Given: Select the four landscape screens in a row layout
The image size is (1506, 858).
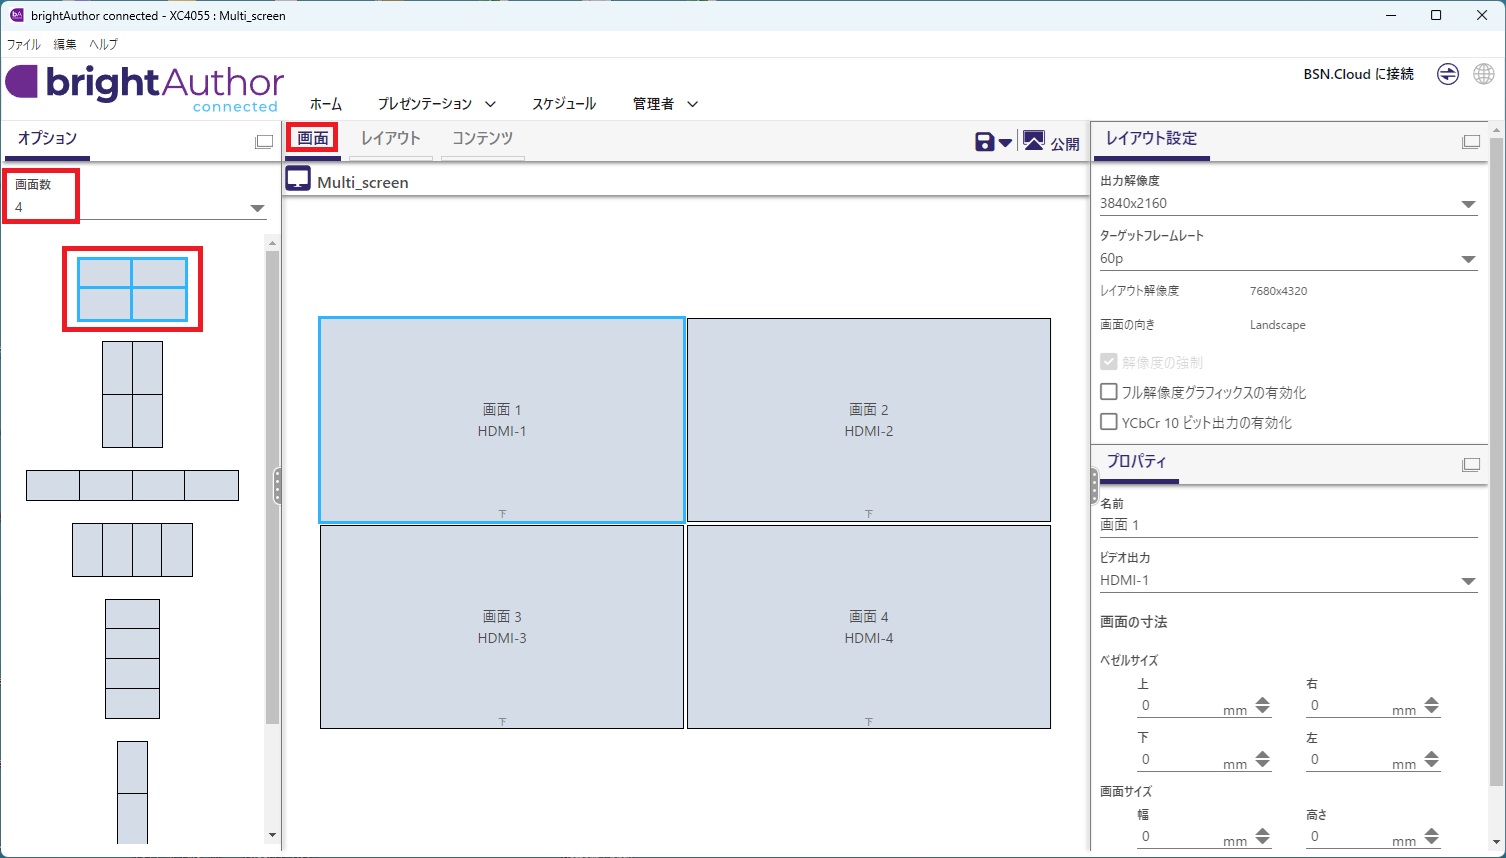Looking at the screenshot, I should pyautogui.click(x=132, y=485).
